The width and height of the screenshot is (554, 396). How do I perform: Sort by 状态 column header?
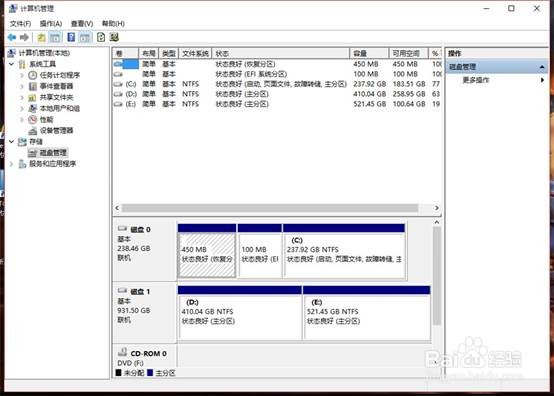point(281,53)
